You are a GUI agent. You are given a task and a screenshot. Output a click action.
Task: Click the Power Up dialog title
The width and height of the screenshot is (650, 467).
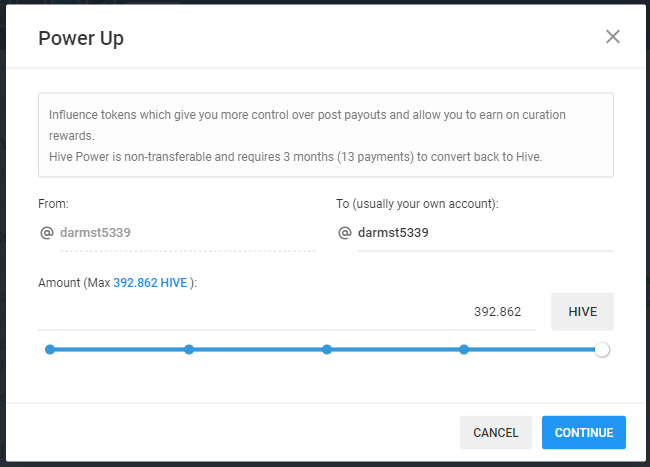pyautogui.click(x=81, y=38)
